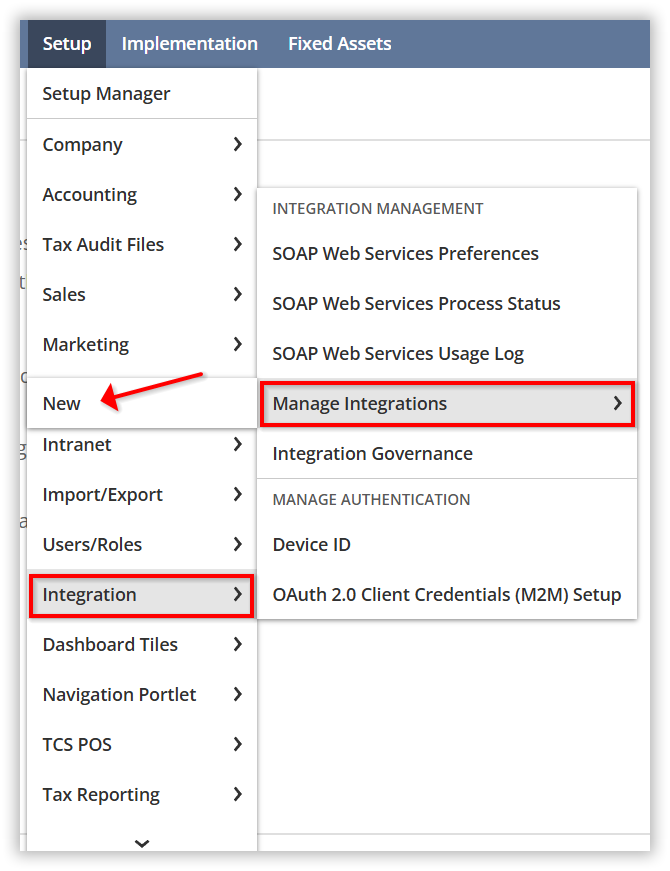Open the Device ID entry
This screenshot has height=871, width=670.
447,544
